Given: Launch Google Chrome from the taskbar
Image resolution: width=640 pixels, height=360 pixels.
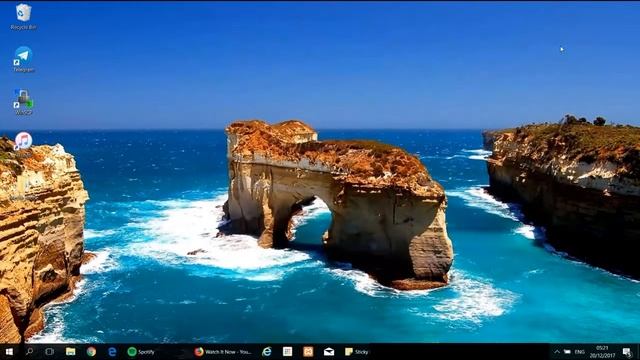Looking at the screenshot, I should click(x=91, y=351).
